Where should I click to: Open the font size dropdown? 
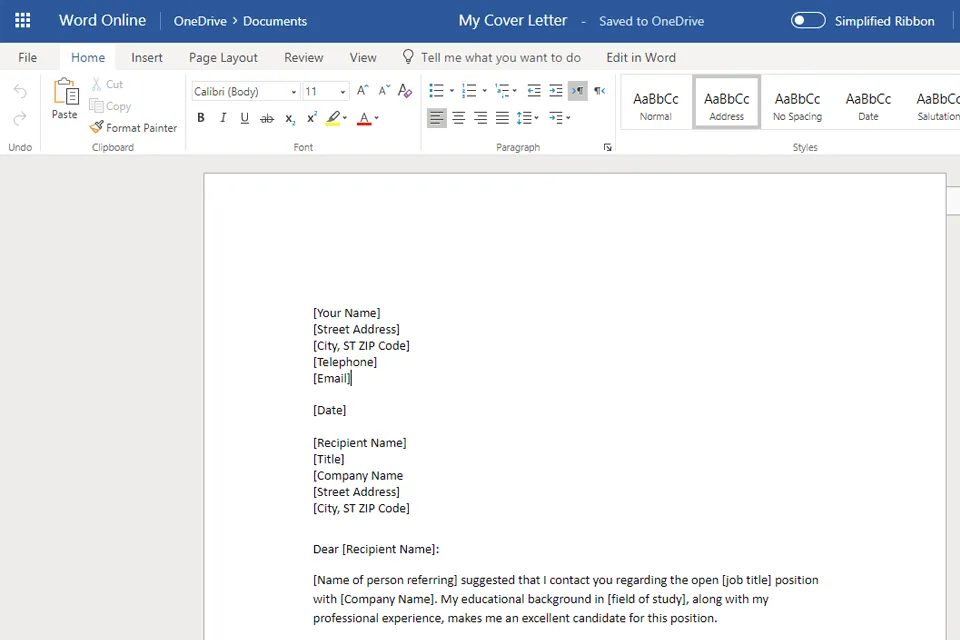click(x=342, y=91)
